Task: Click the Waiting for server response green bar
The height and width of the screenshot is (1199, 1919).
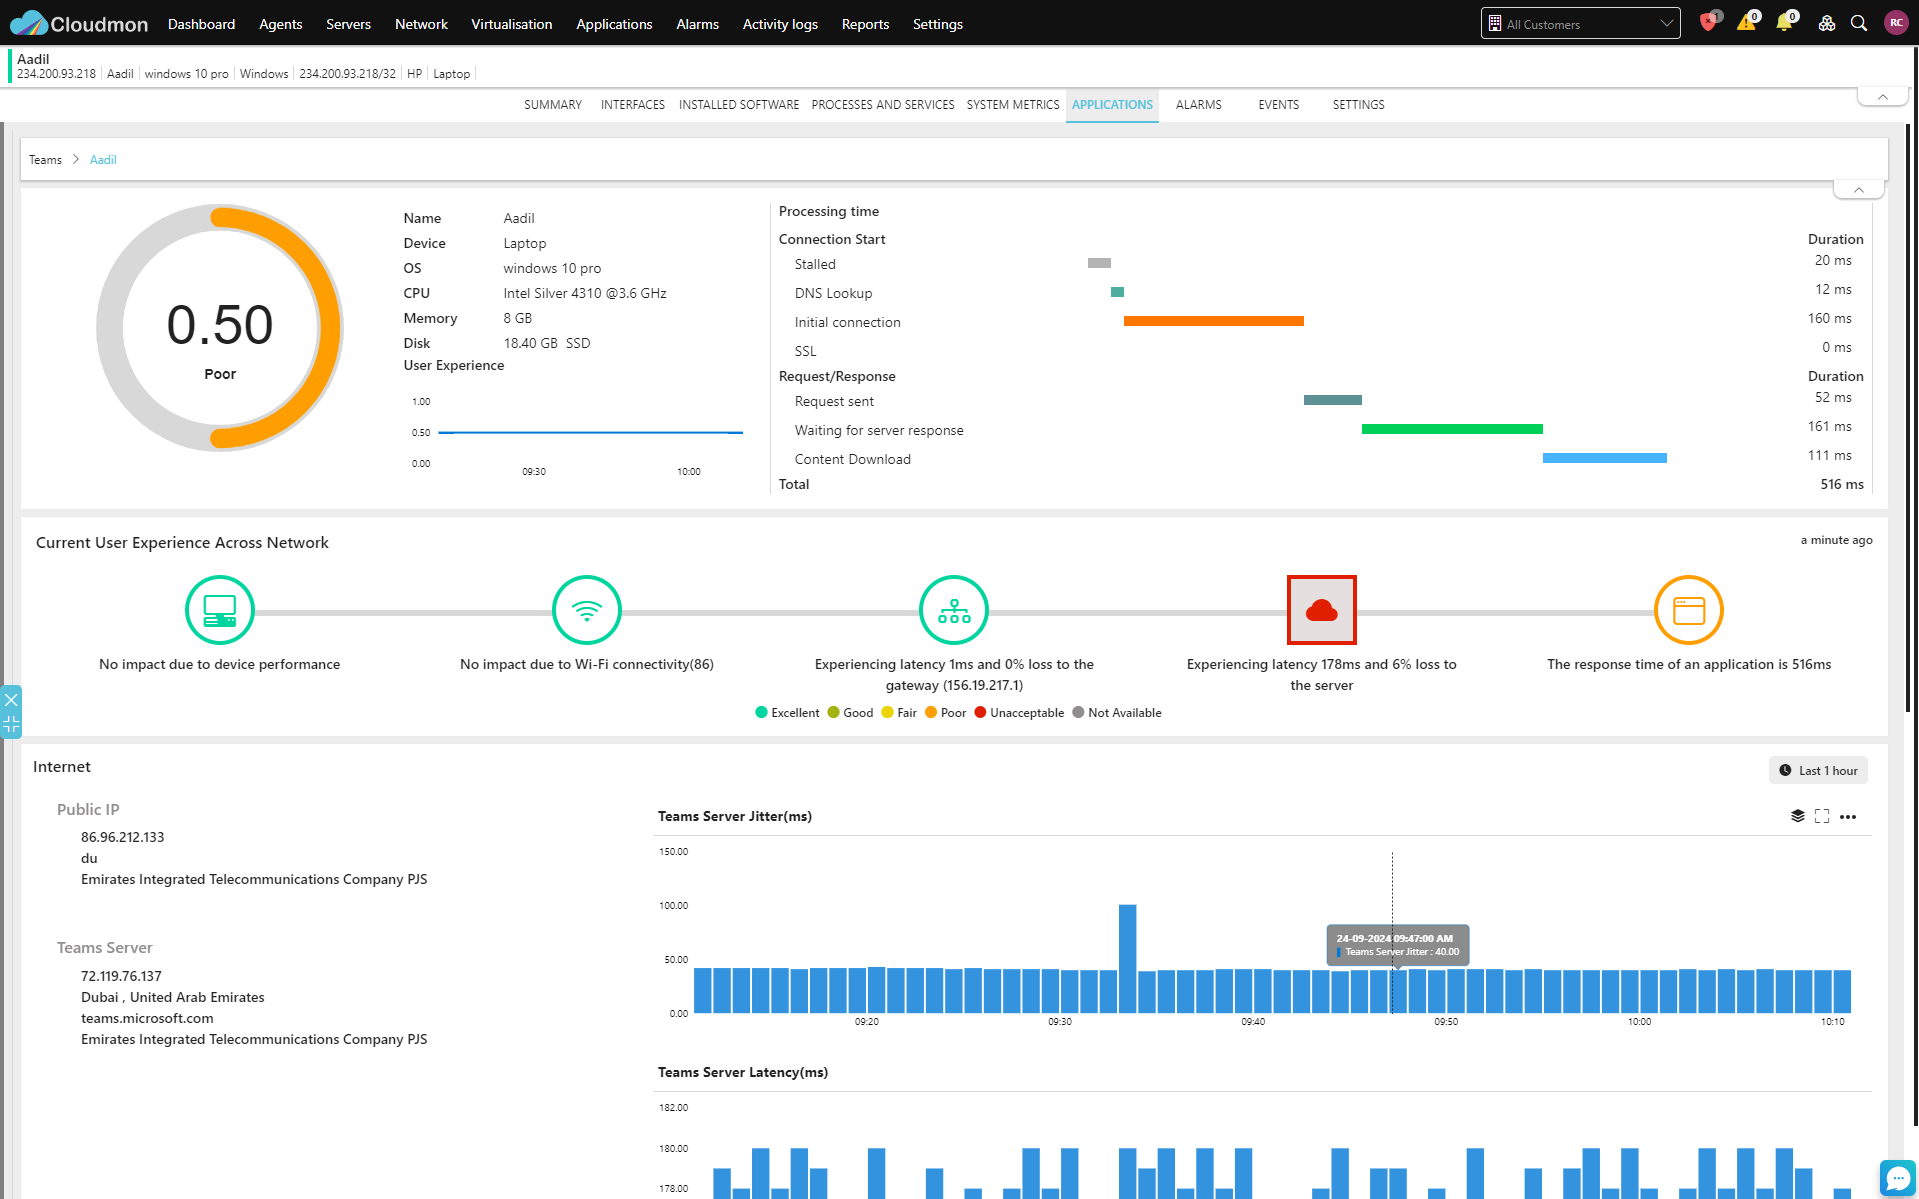Action: click(1452, 429)
